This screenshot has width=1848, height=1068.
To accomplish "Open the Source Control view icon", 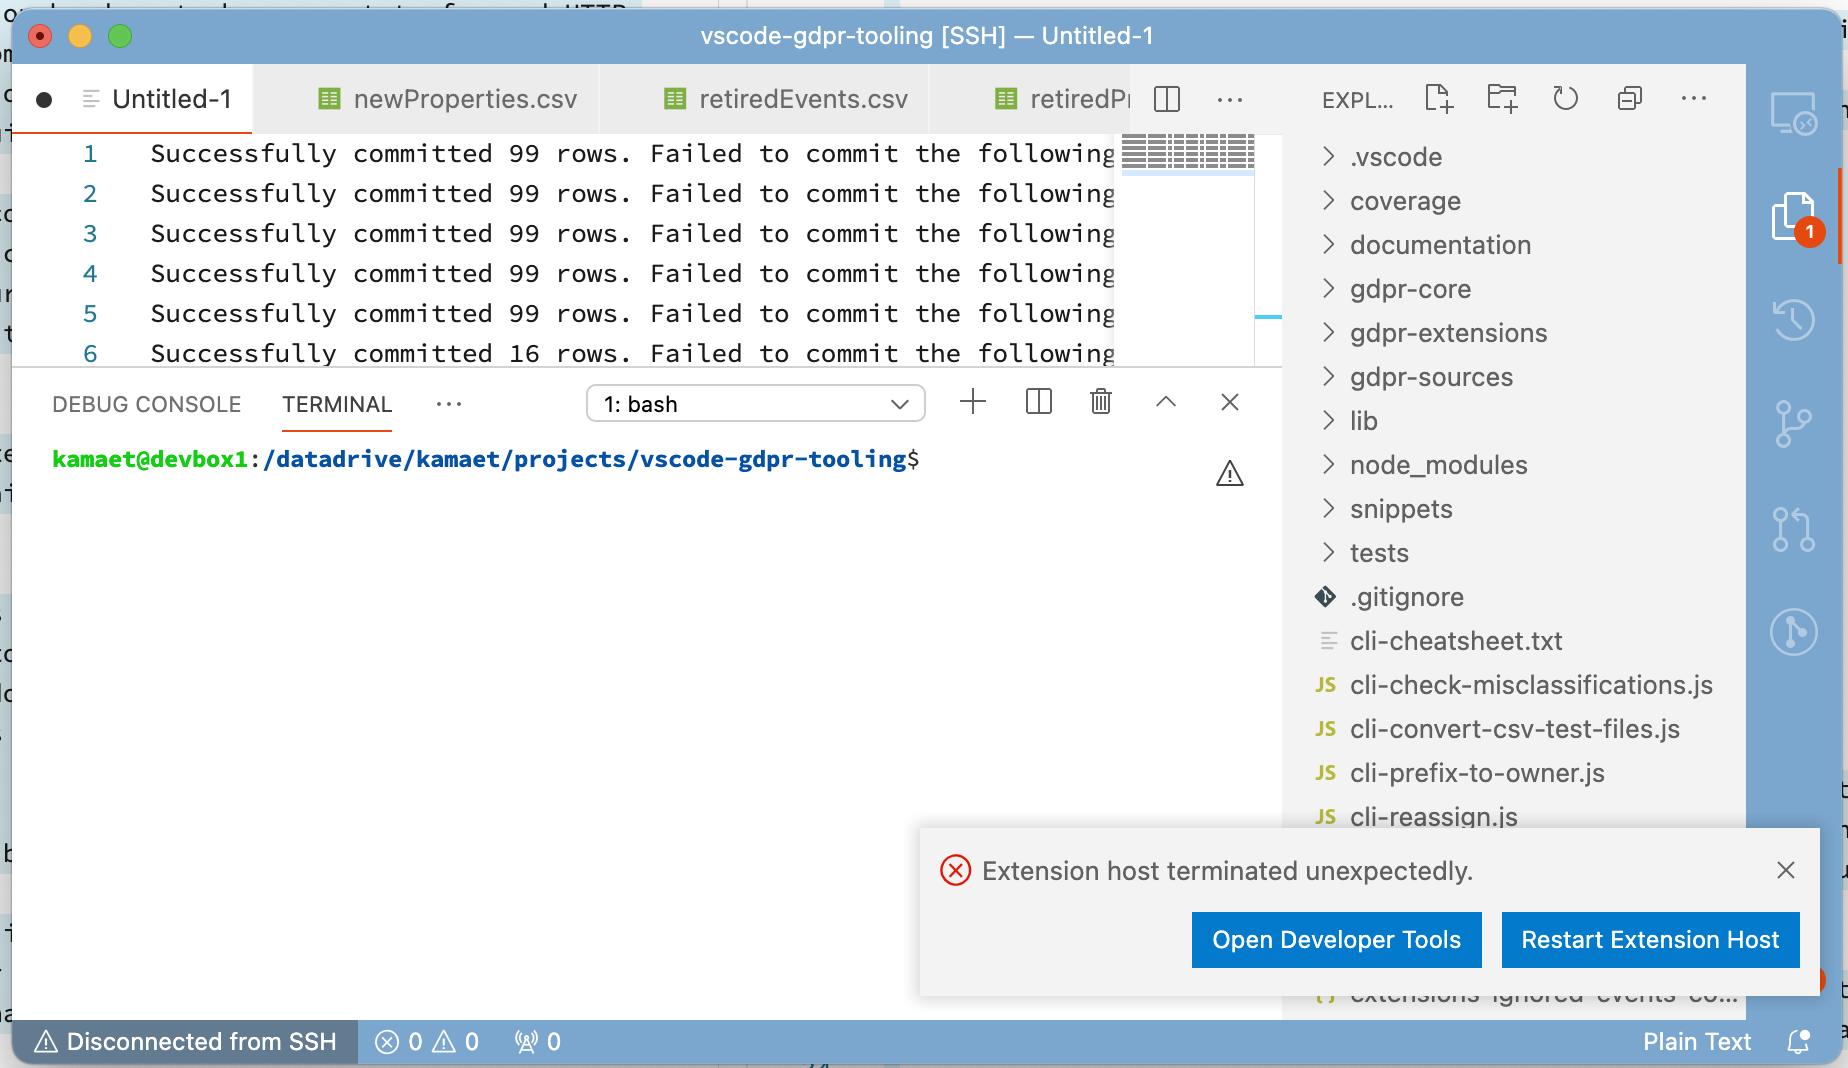I will pyautogui.click(x=1793, y=424).
